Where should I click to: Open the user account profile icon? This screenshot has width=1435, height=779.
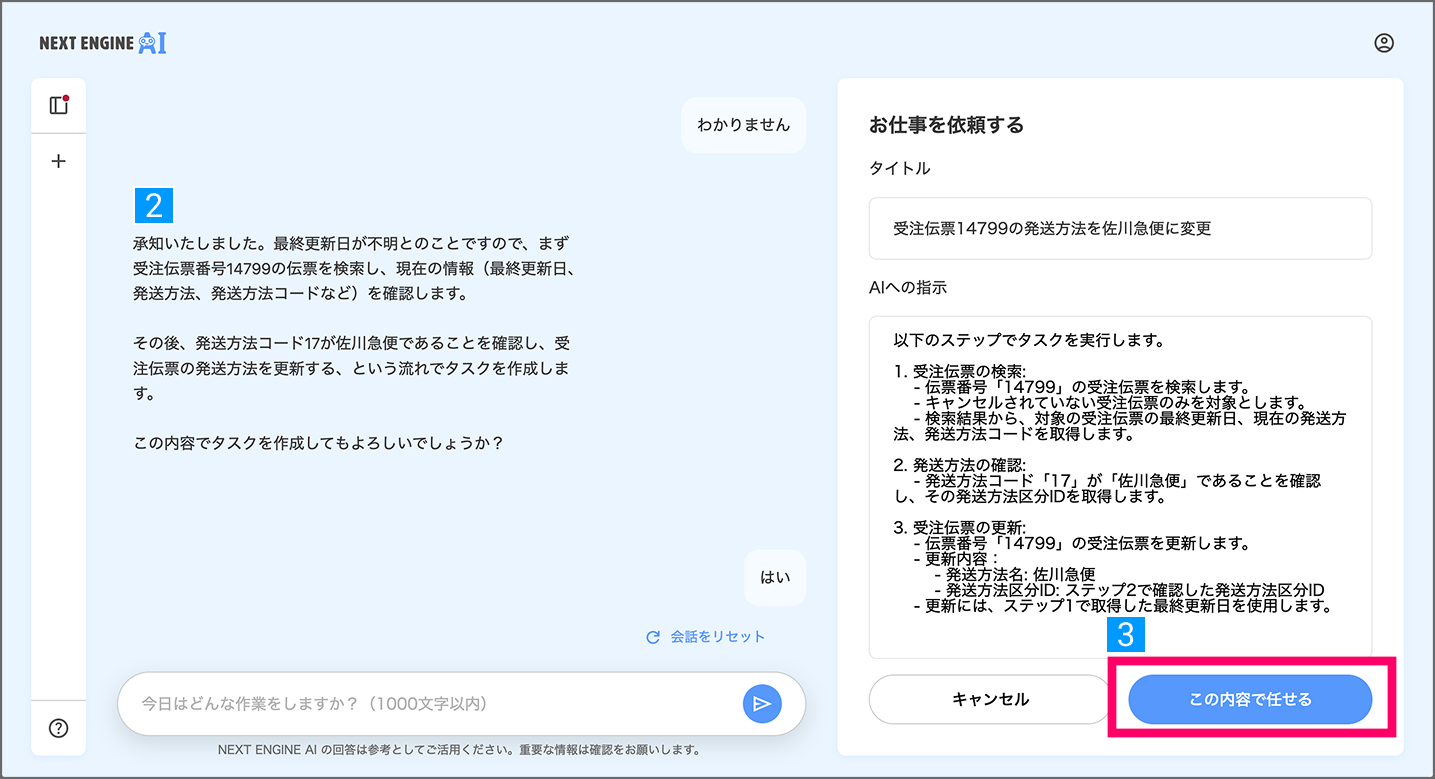pos(1384,43)
